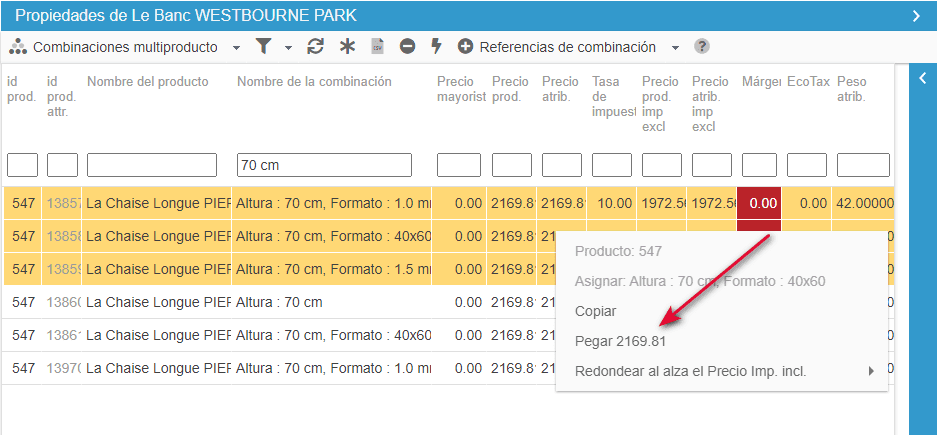This screenshot has width=937, height=435.
Task: Select Pegar 2169.81 in context menu
Action: 620,341
